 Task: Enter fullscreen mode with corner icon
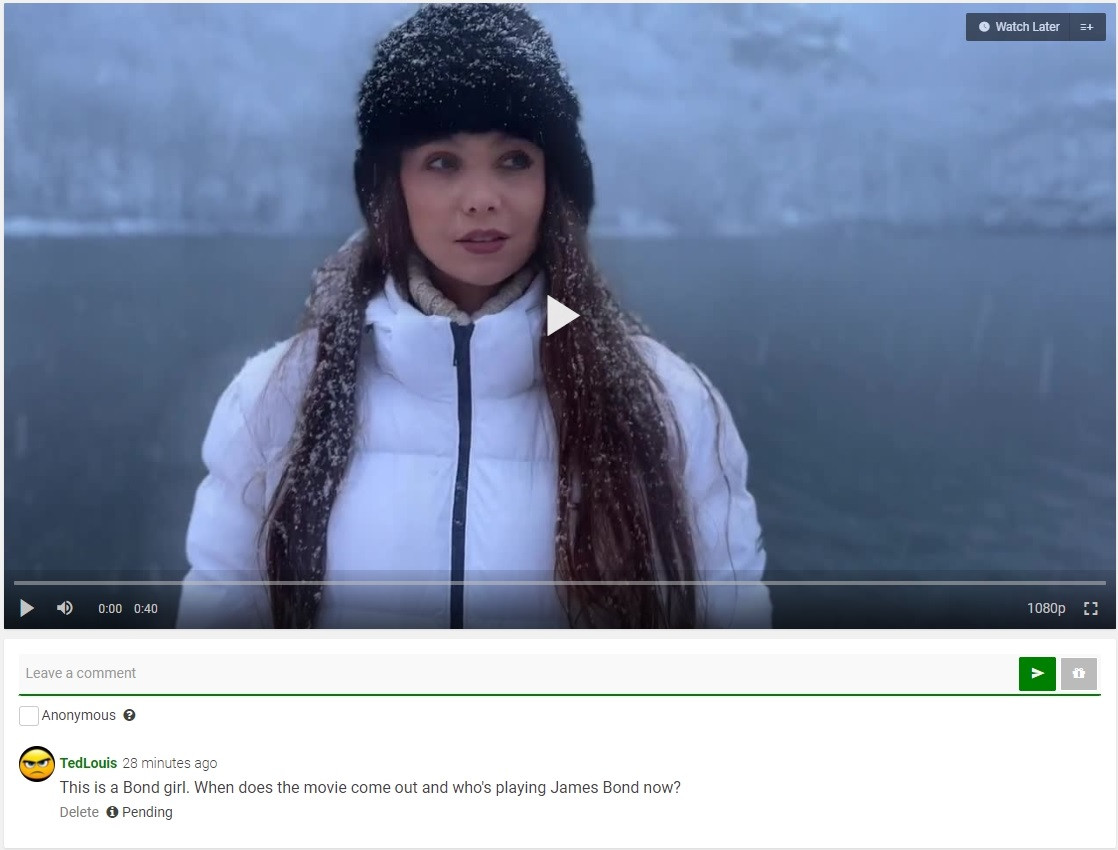pyautogui.click(x=1090, y=608)
